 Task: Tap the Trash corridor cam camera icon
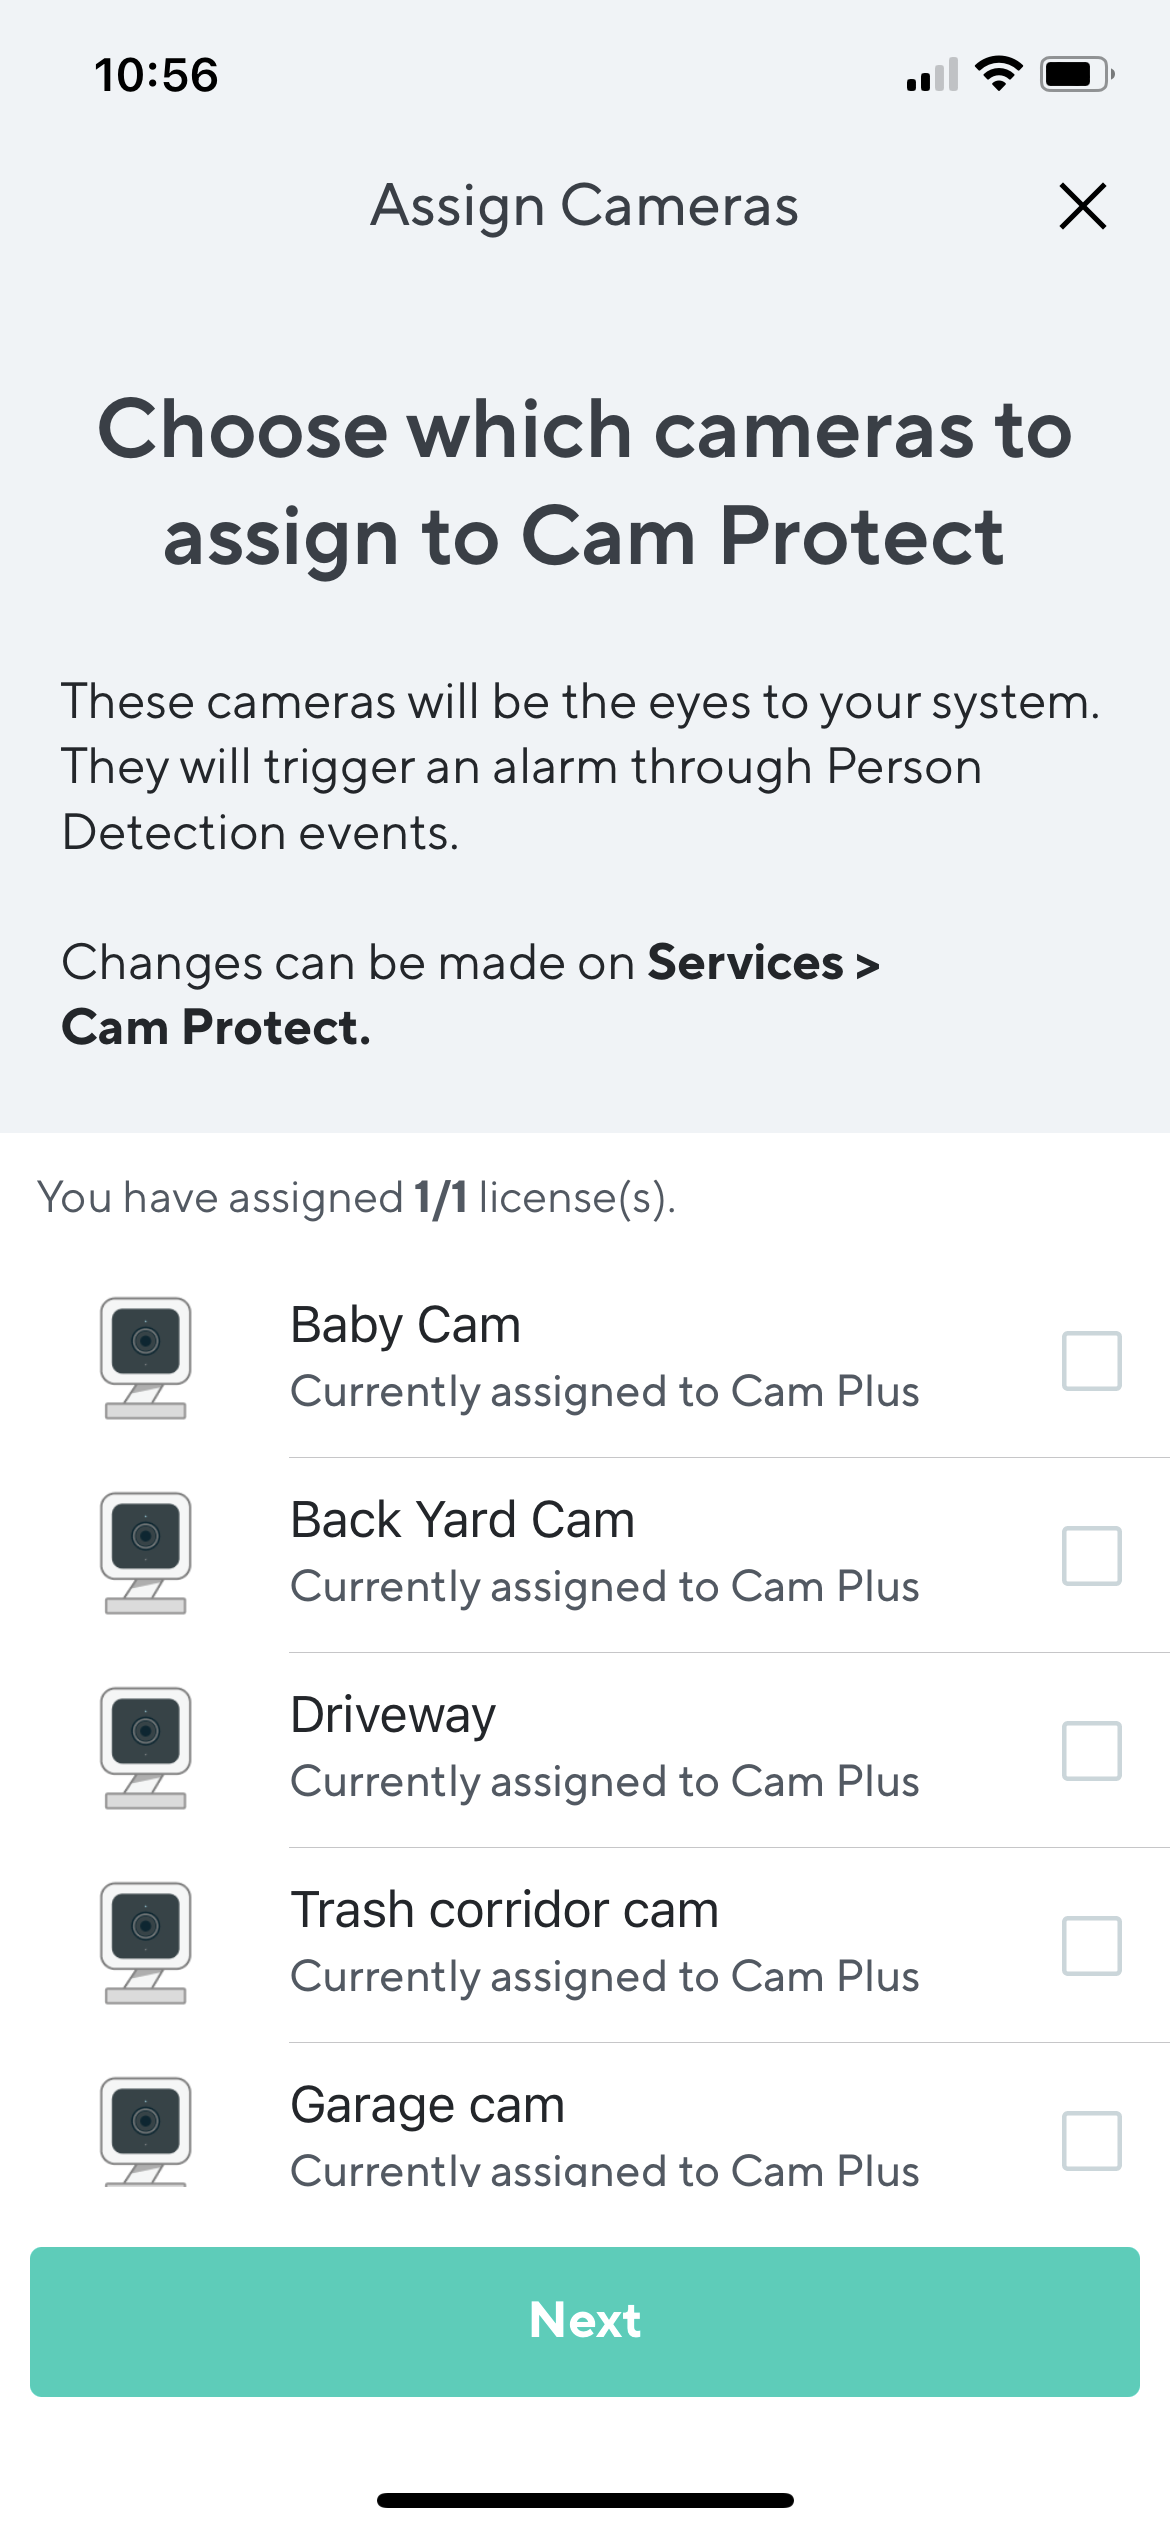coord(146,1943)
